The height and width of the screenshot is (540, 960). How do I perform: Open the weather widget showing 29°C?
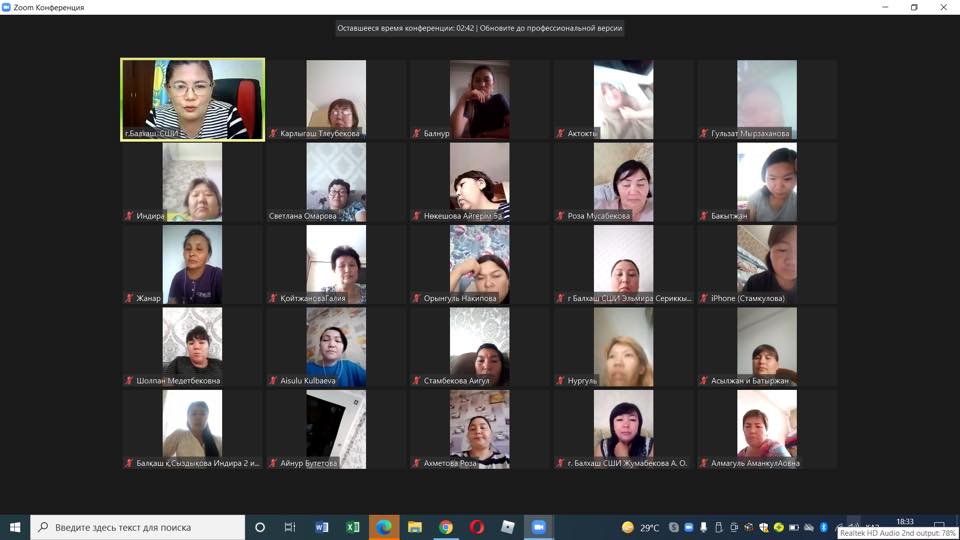click(640, 527)
